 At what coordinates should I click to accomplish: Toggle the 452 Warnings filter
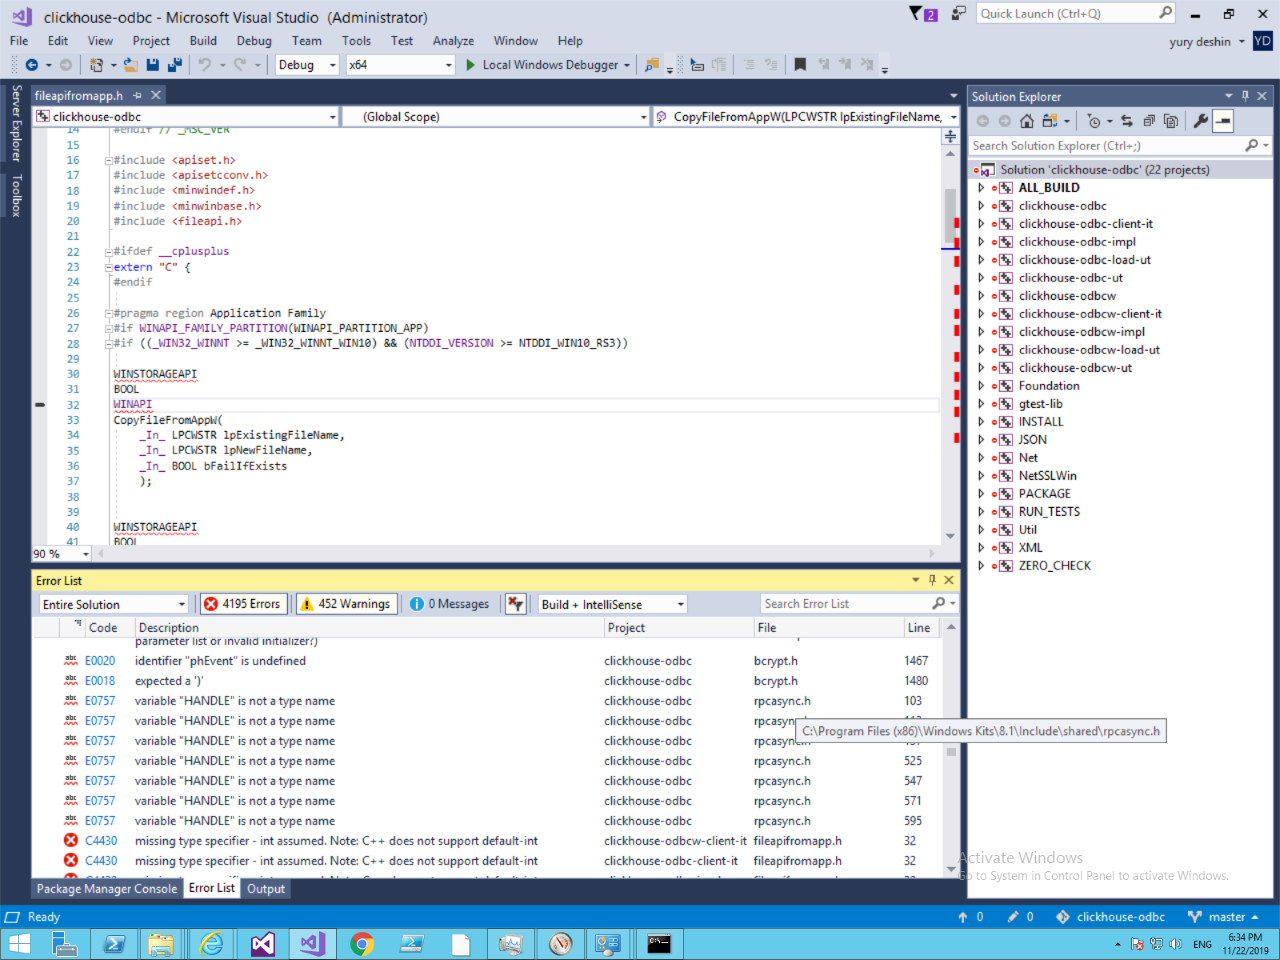coord(345,604)
